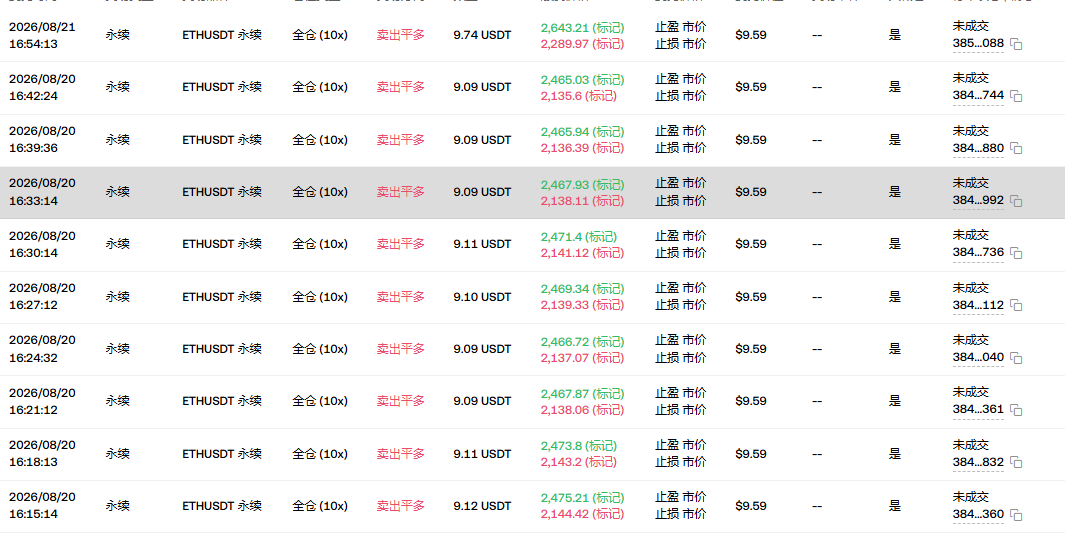Copy order ID 384...832
This screenshot has width=1065, height=533.
1016,462
